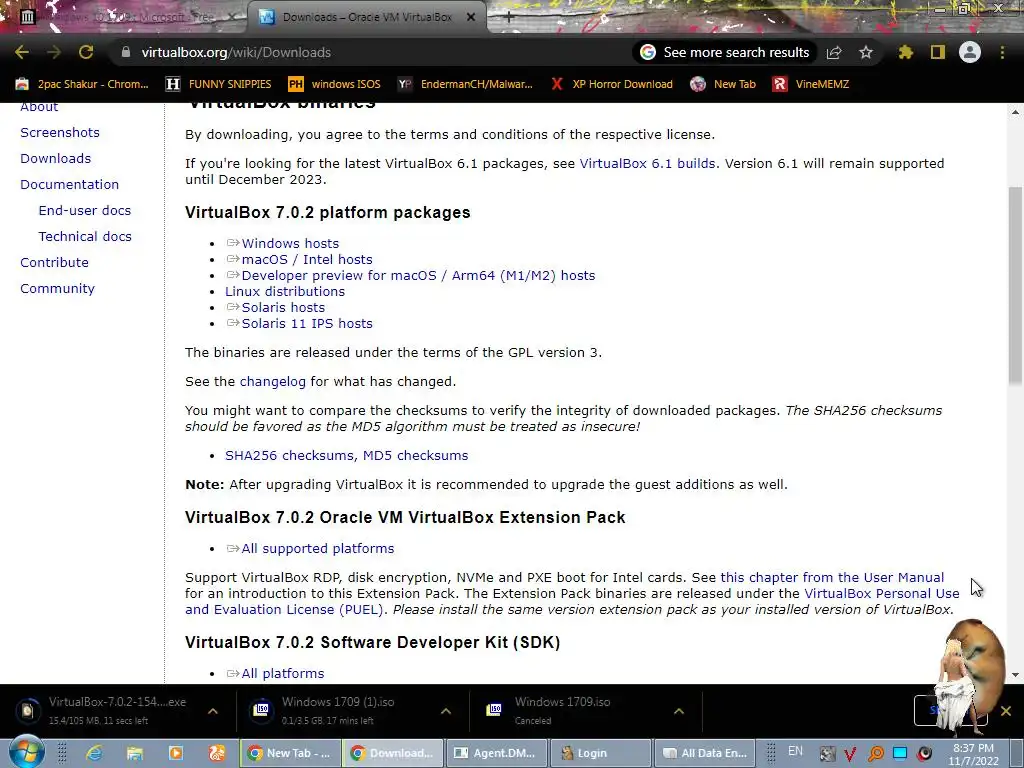The height and width of the screenshot is (768, 1024).
Task: Reload the VirtualBox downloads page
Action: [x=86, y=52]
